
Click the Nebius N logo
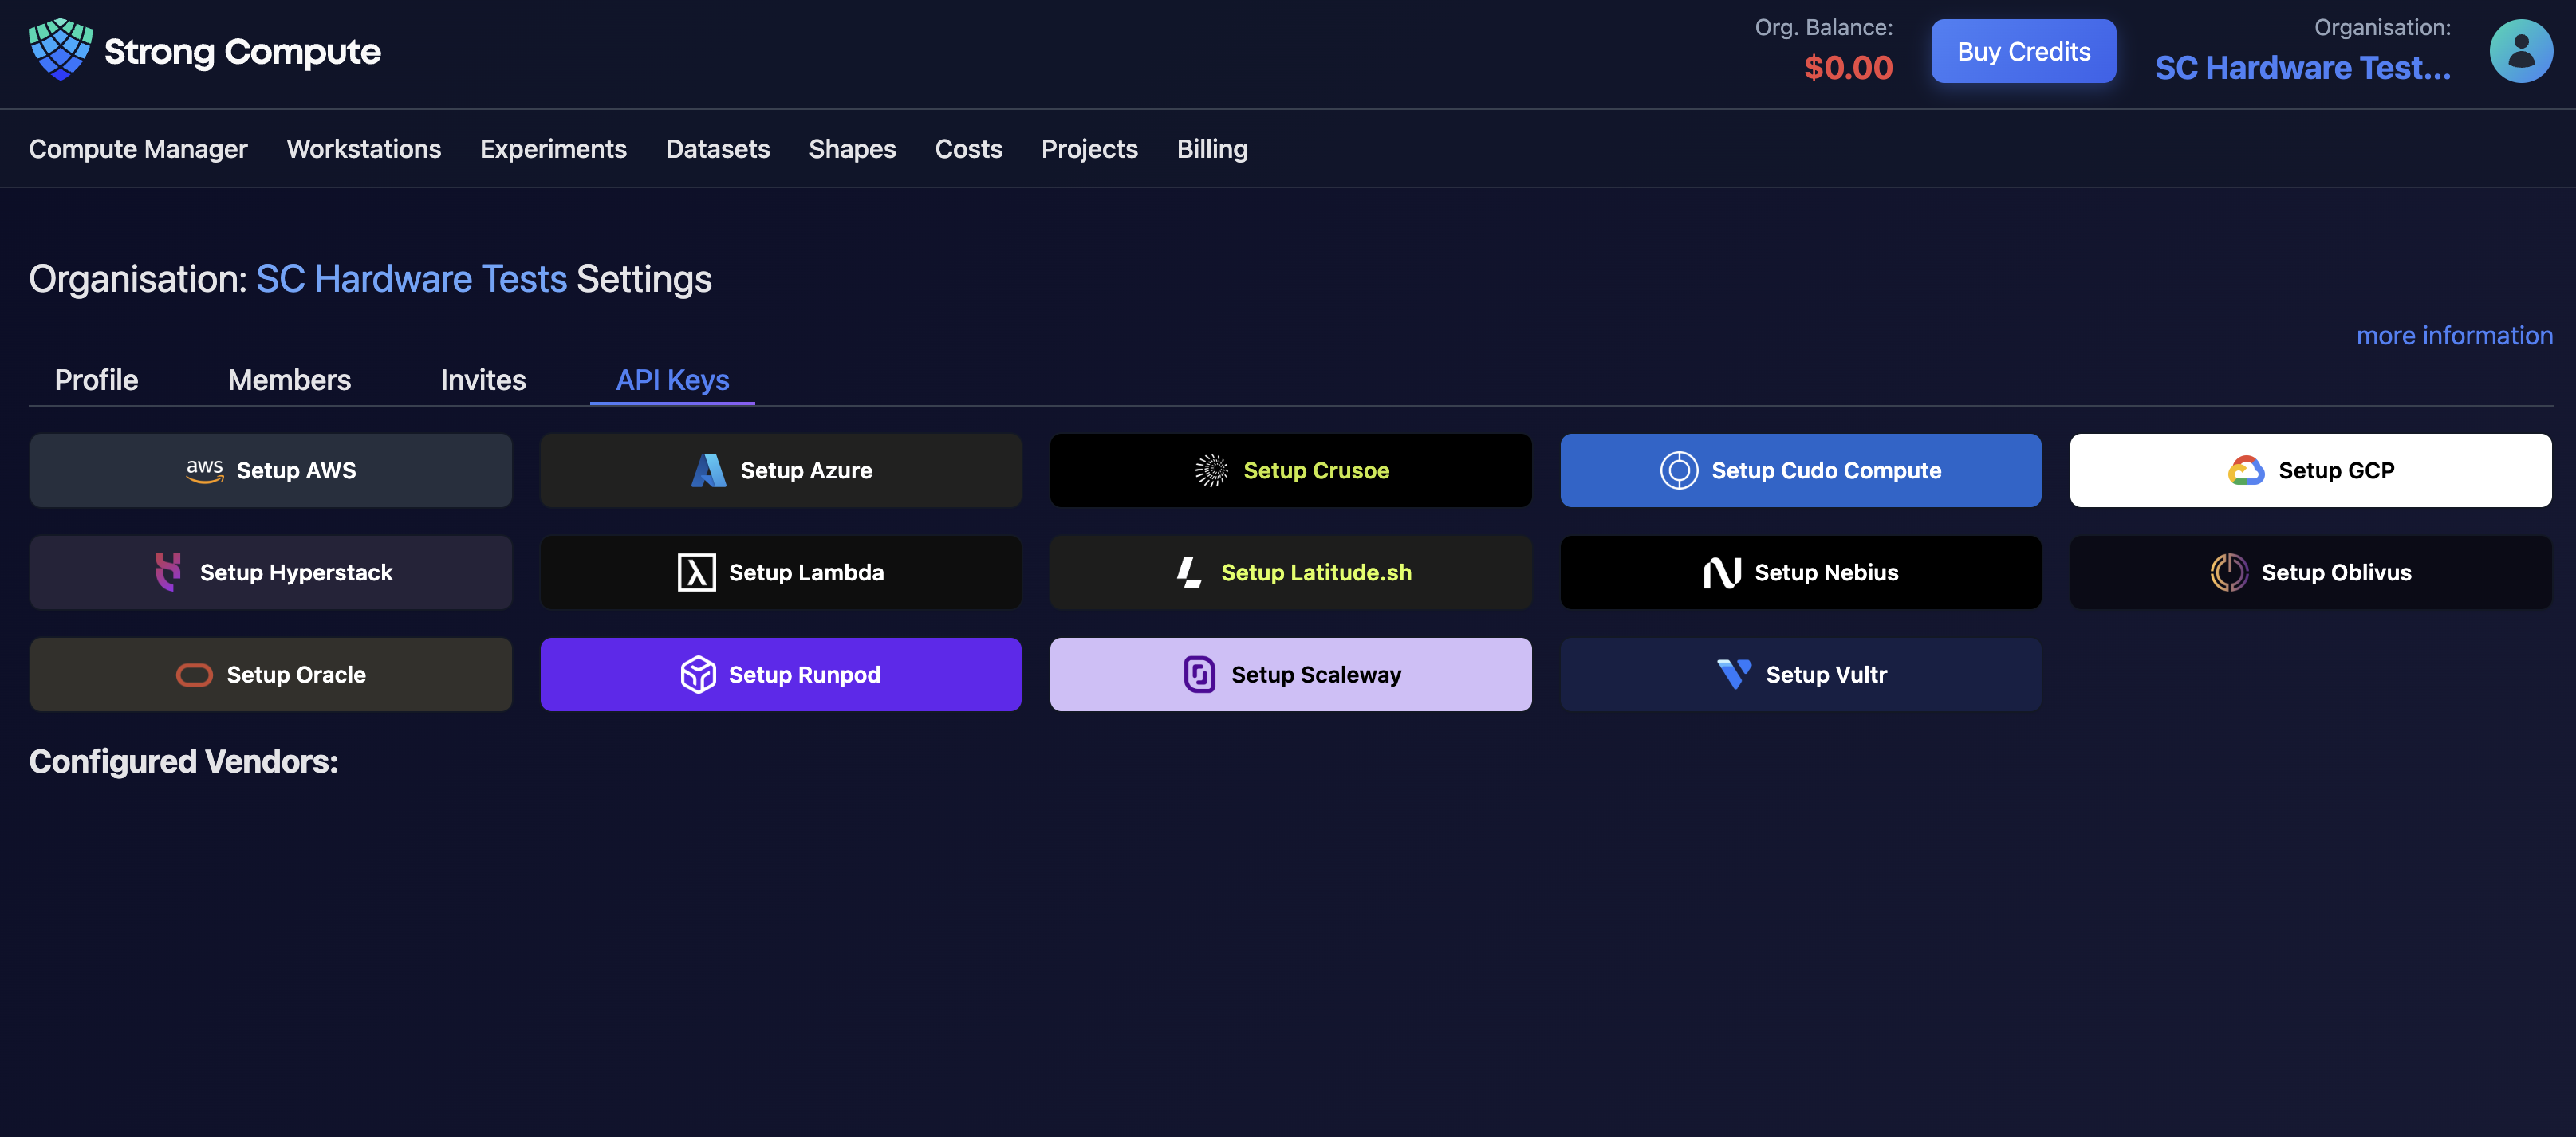(x=1722, y=573)
